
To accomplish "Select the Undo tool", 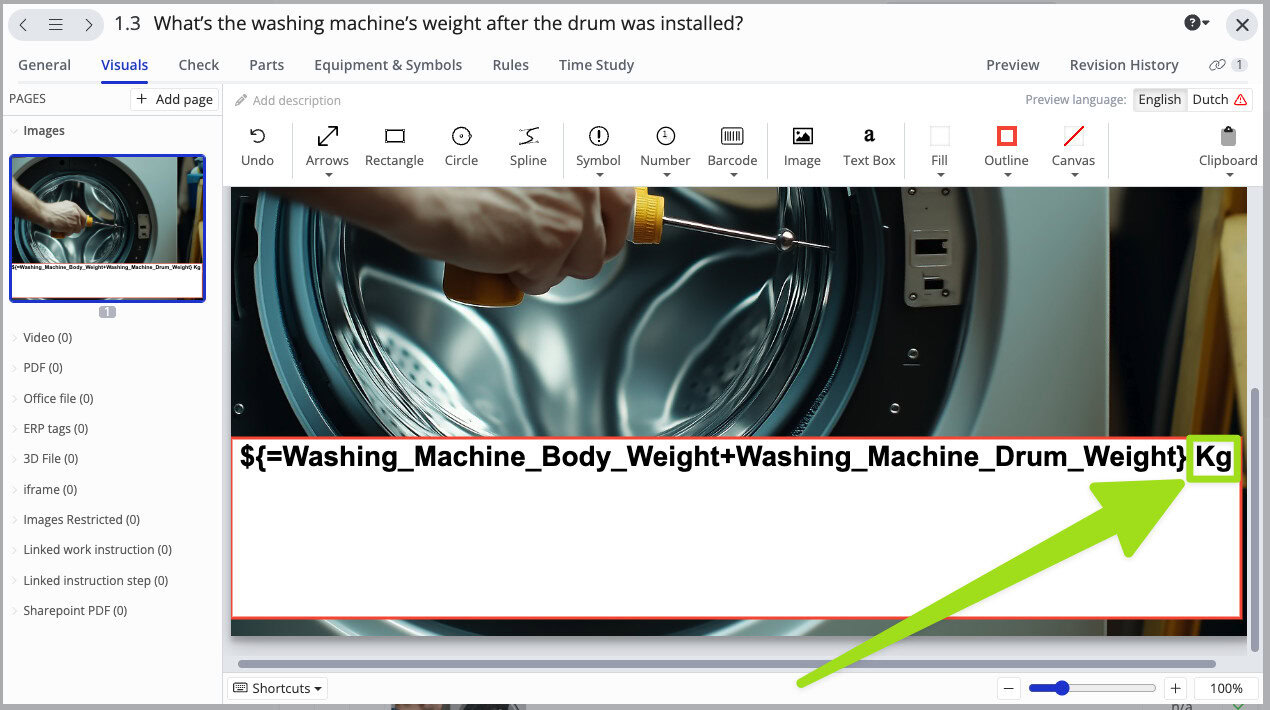I will click(x=257, y=146).
